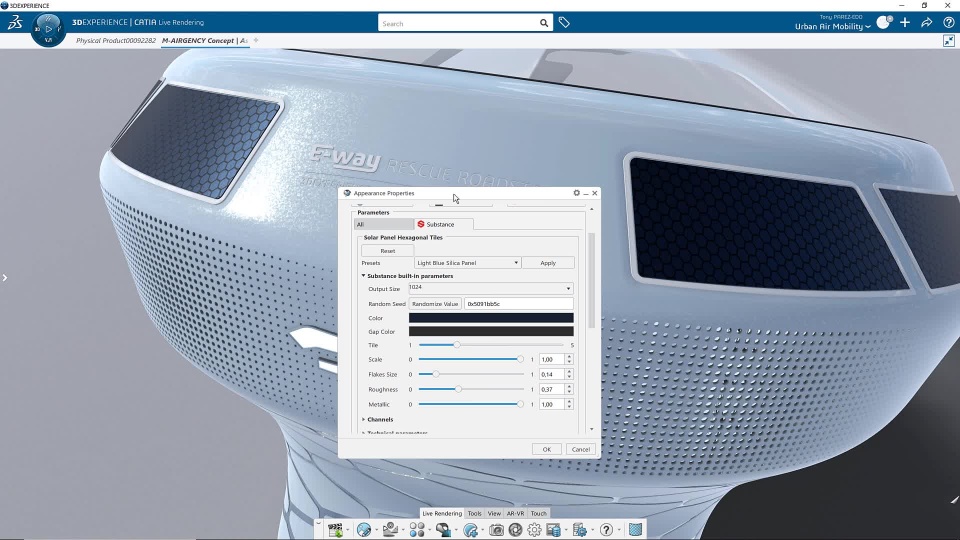960x540 pixels.
Task: Switch to the View tab
Action: [x=494, y=514]
